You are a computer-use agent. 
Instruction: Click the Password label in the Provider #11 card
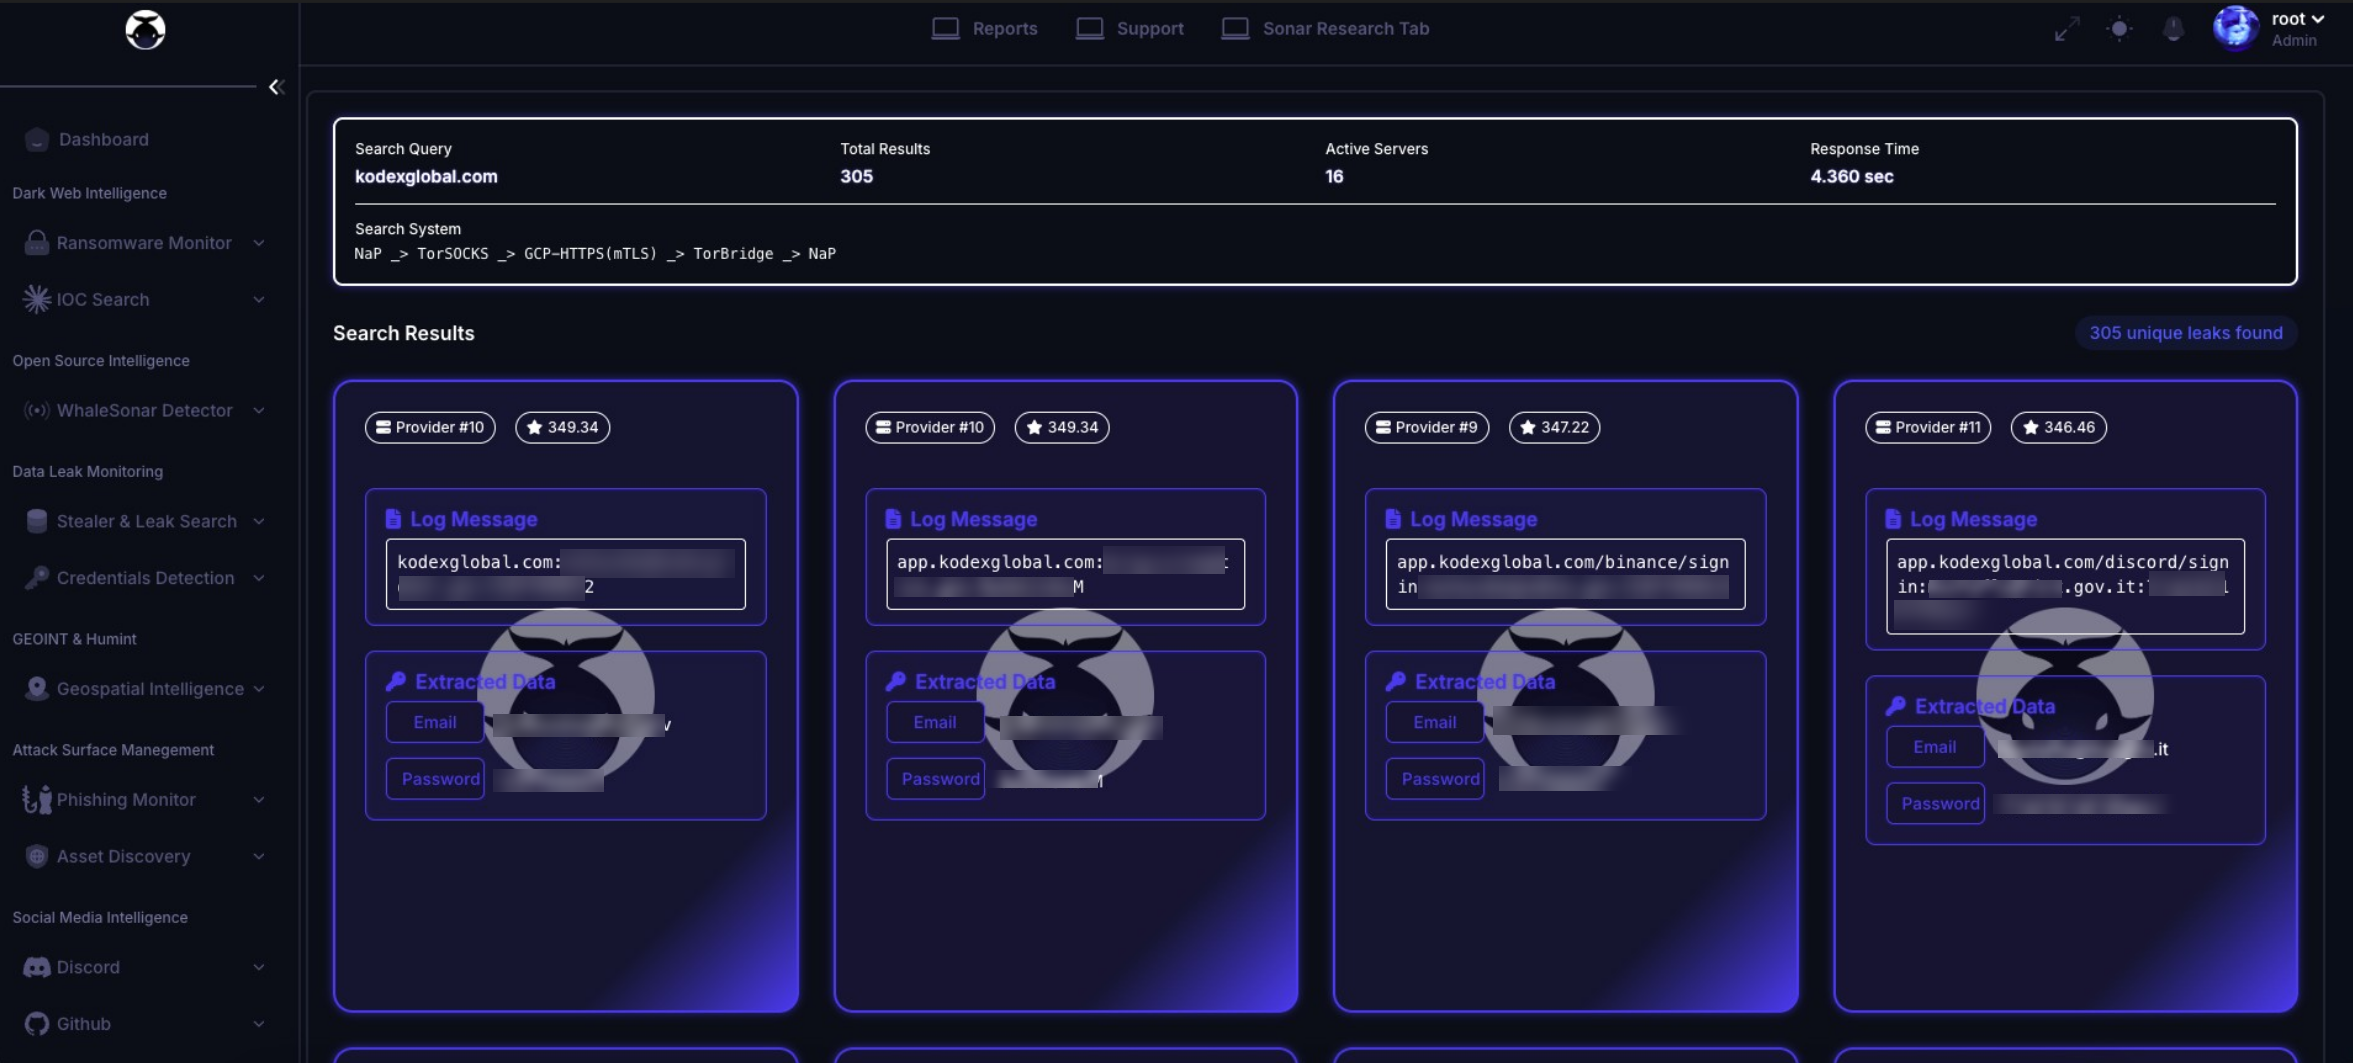click(x=1935, y=803)
